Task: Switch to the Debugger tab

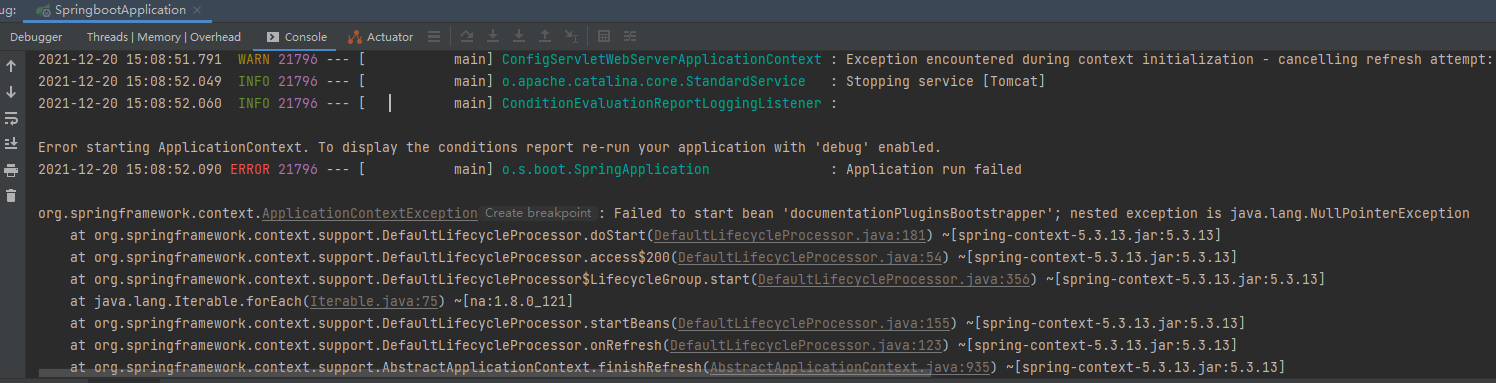Action: click(36, 37)
